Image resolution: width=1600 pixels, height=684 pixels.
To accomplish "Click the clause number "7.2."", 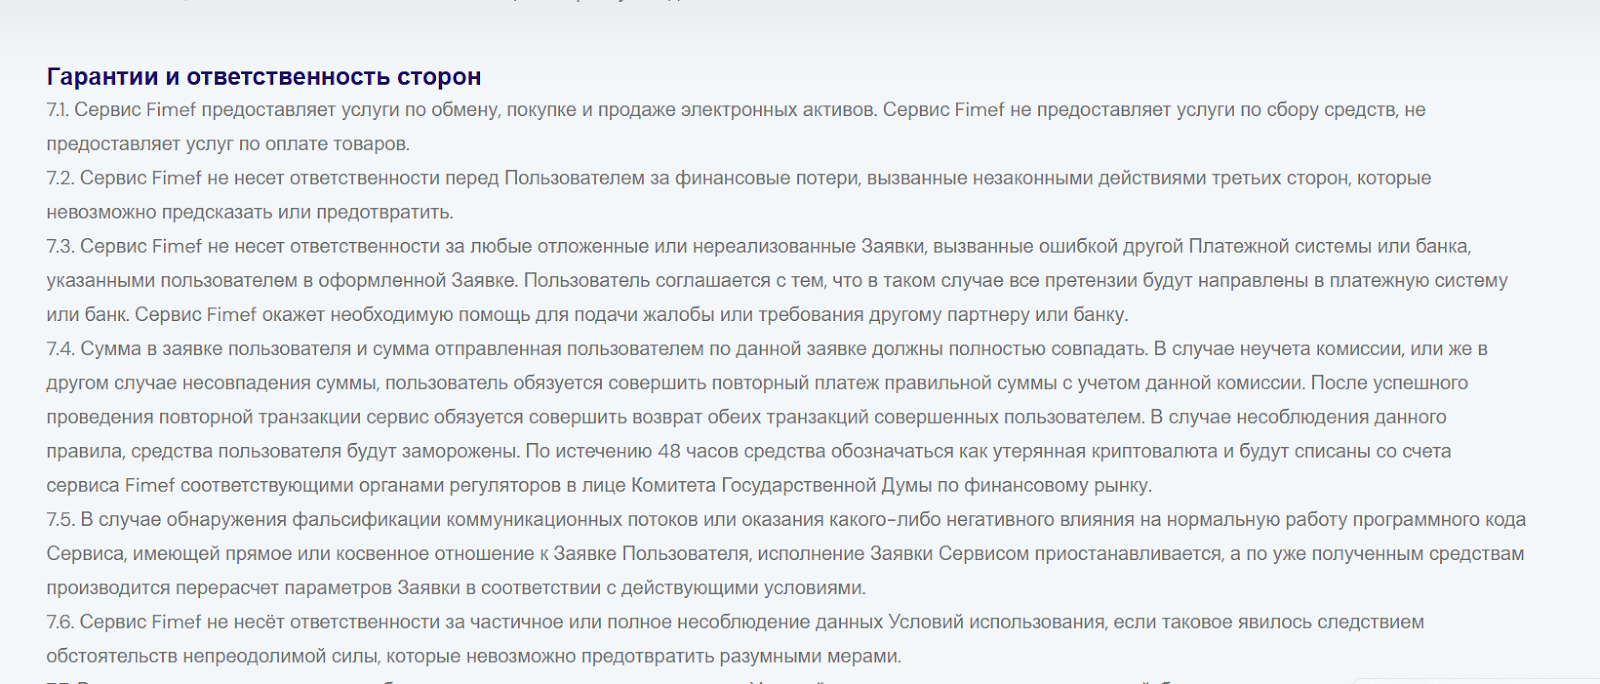I will 61,178.
